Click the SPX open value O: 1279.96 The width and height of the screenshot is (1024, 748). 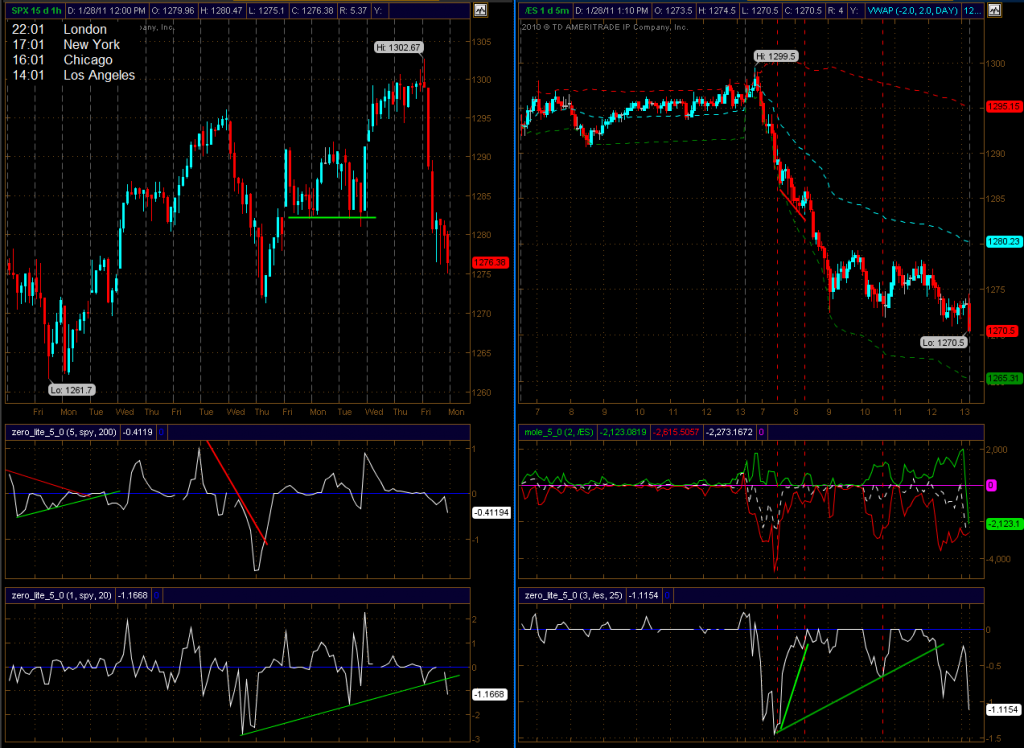point(173,10)
